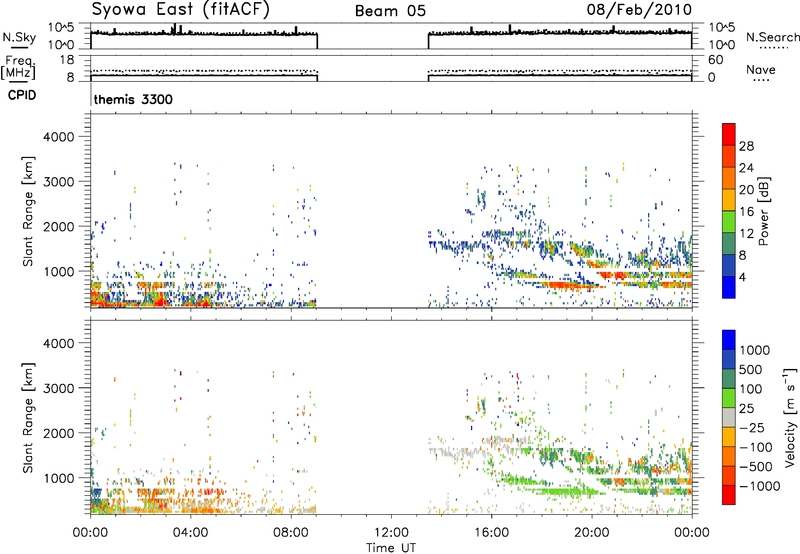Image resolution: width=800 pixels, height=554 pixels.
Task: Click the '16:00' time tick label
Action: [x=491, y=533]
